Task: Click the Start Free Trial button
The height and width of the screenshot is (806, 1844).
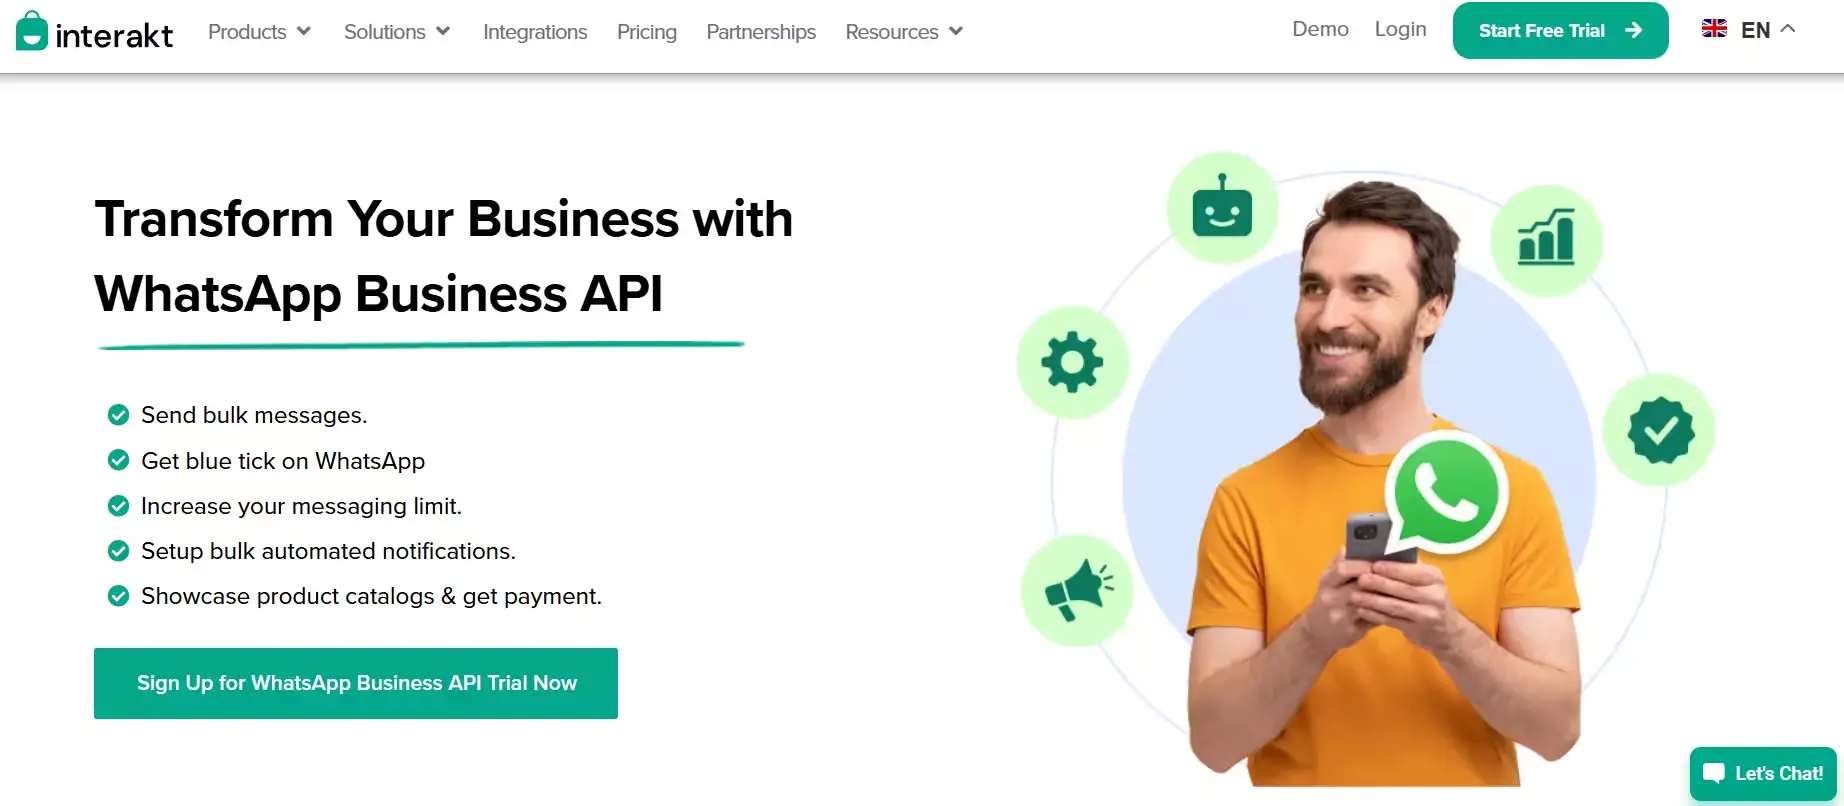Action: [1560, 30]
